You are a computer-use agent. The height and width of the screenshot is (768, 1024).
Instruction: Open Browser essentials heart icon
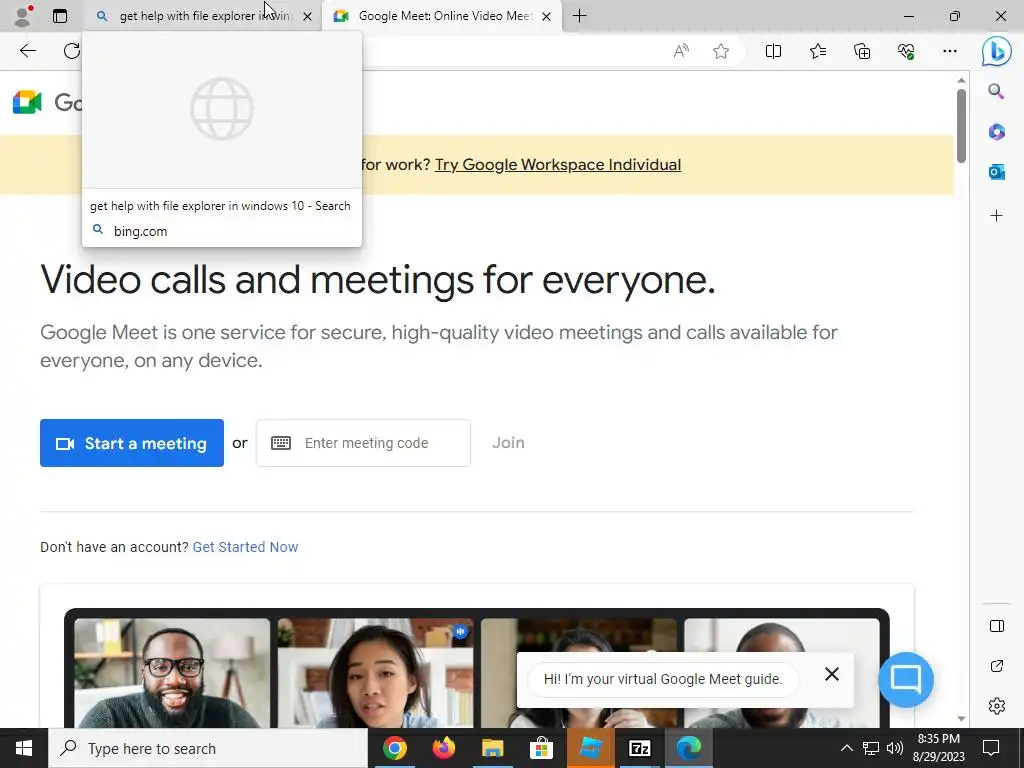pyautogui.click(x=906, y=51)
